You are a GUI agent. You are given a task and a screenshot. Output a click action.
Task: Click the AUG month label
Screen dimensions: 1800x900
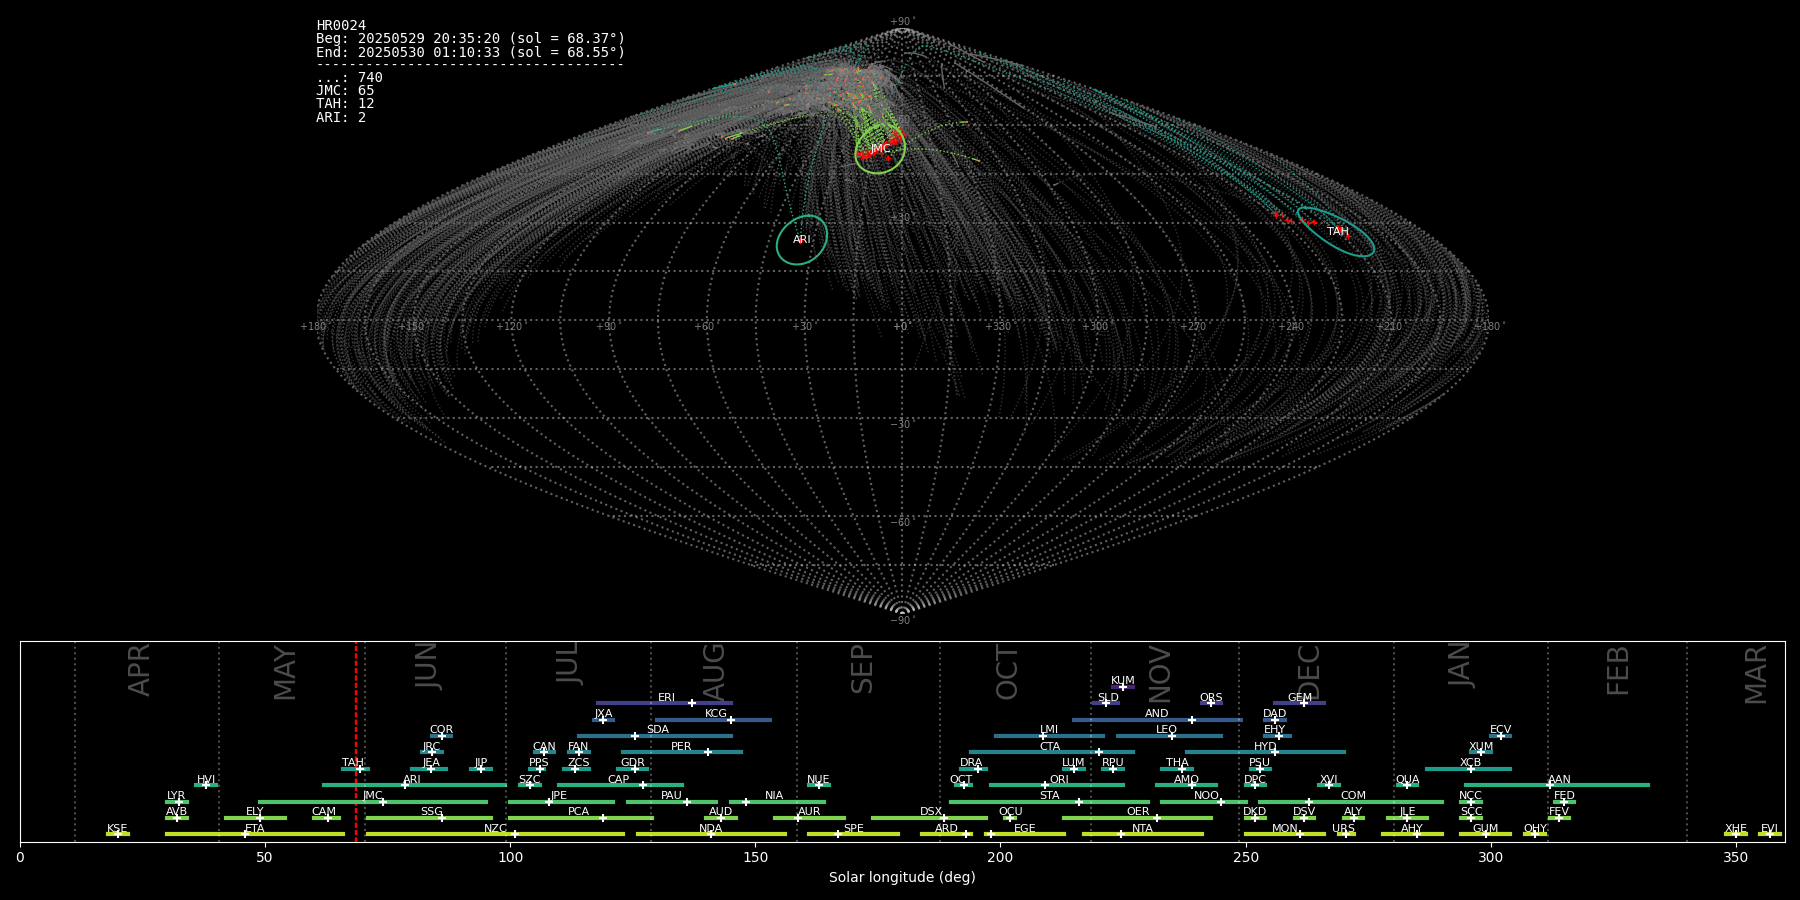tap(714, 672)
